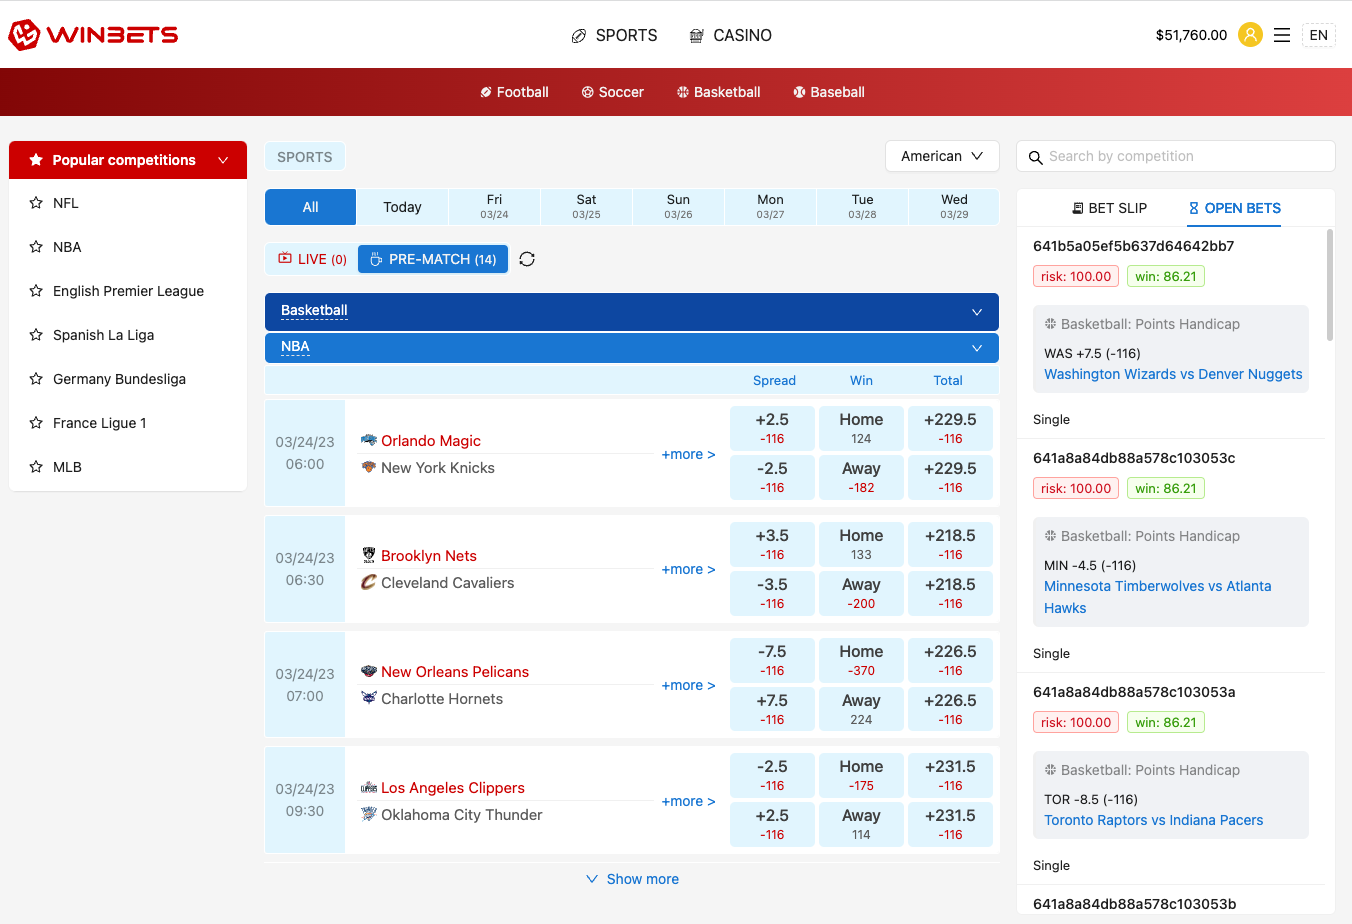Image resolution: width=1352 pixels, height=924 pixels.
Task: Select the Mon 03/27 date tab
Action: (x=770, y=207)
